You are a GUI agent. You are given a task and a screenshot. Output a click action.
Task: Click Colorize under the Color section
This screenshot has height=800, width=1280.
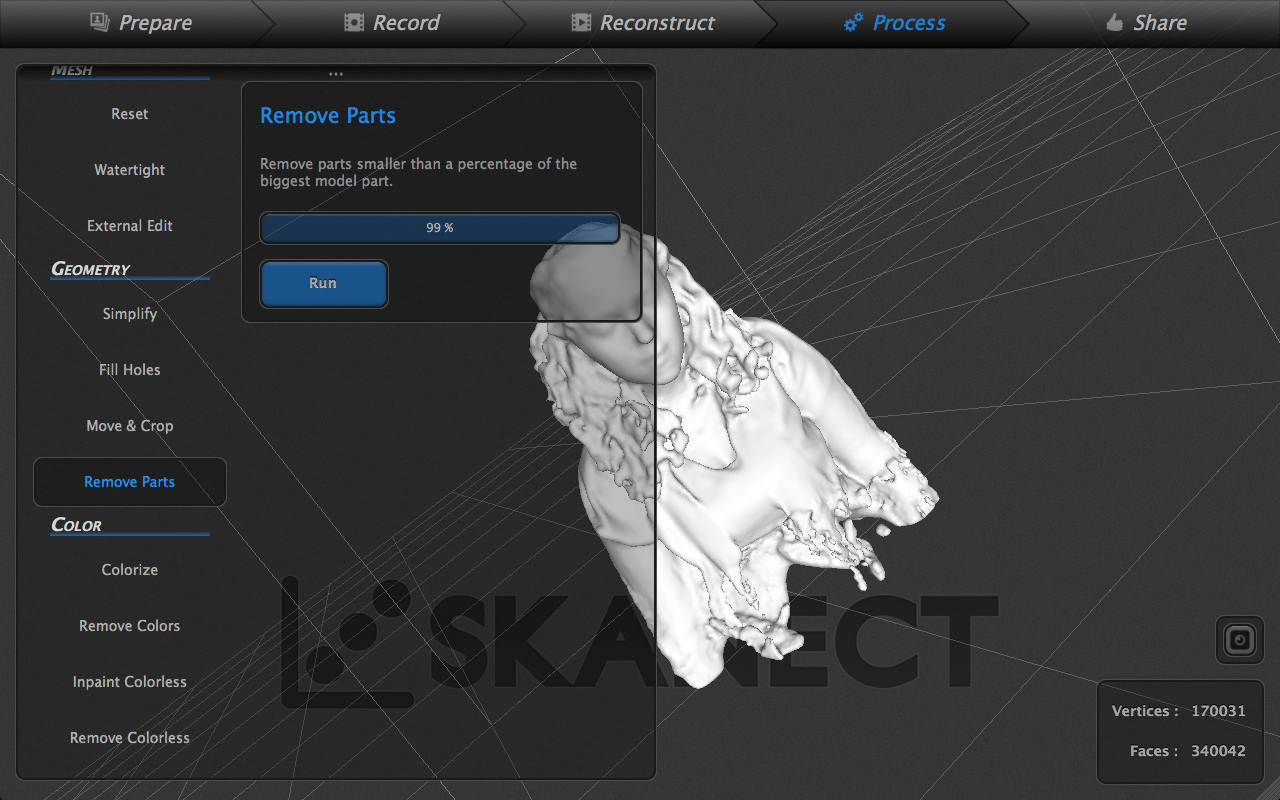click(129, 569)
